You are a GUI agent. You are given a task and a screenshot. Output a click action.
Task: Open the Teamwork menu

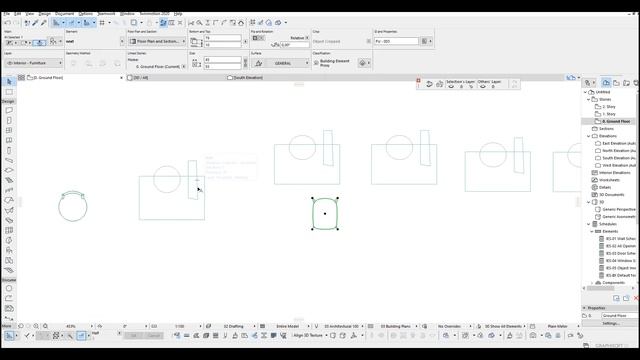[107, 14]
